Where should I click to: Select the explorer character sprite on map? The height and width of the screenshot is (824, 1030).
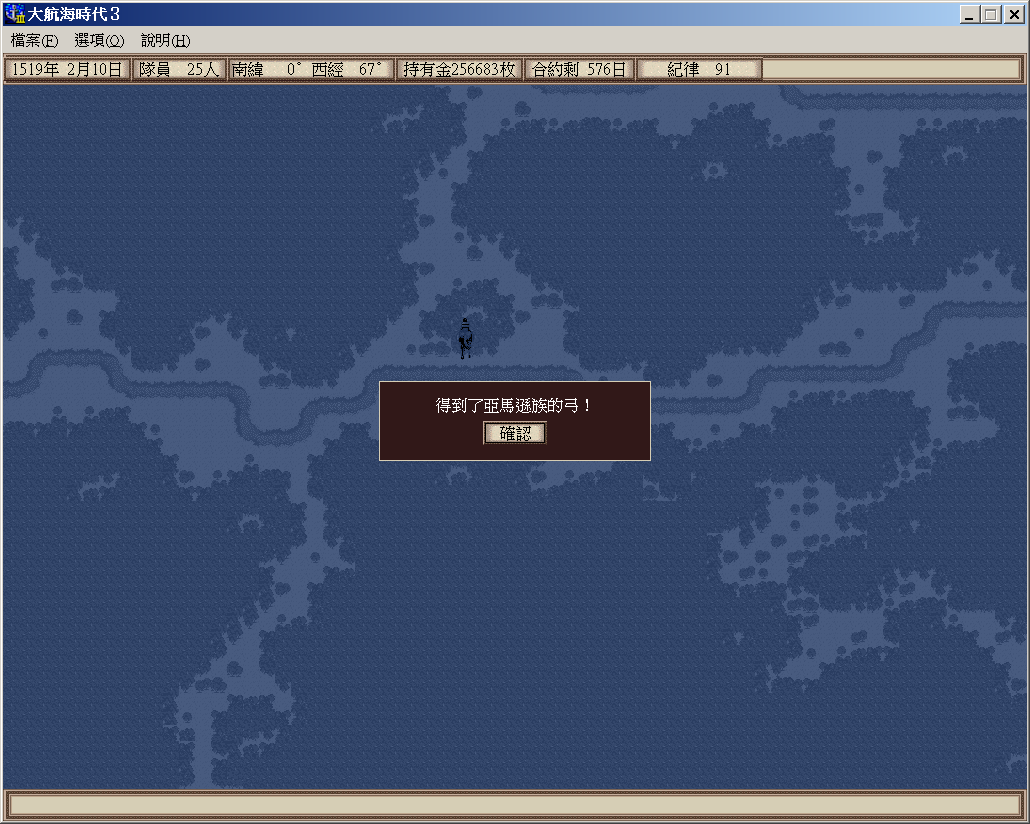pos(465,338)
